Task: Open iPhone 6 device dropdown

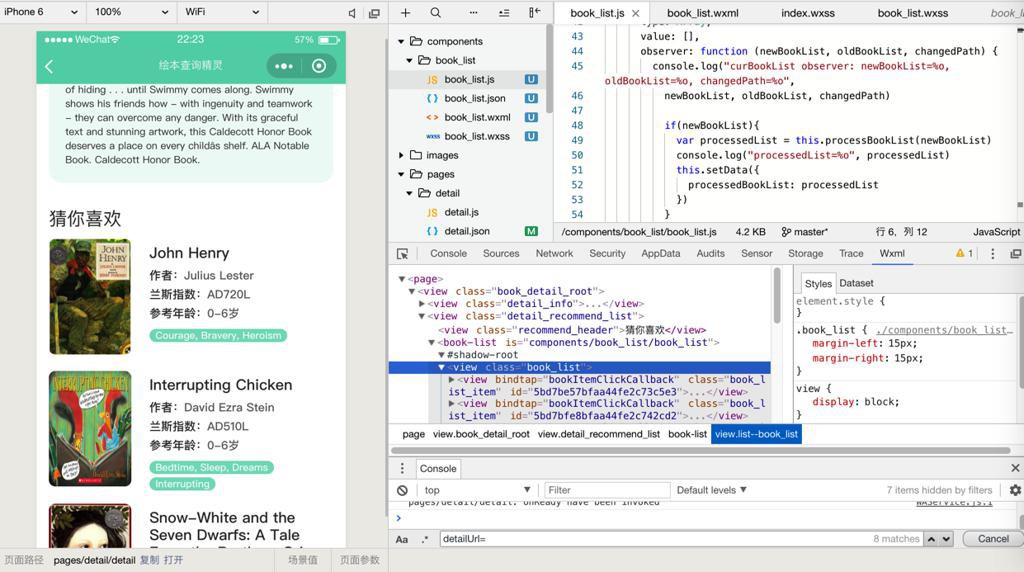Action: coord(40,12)
